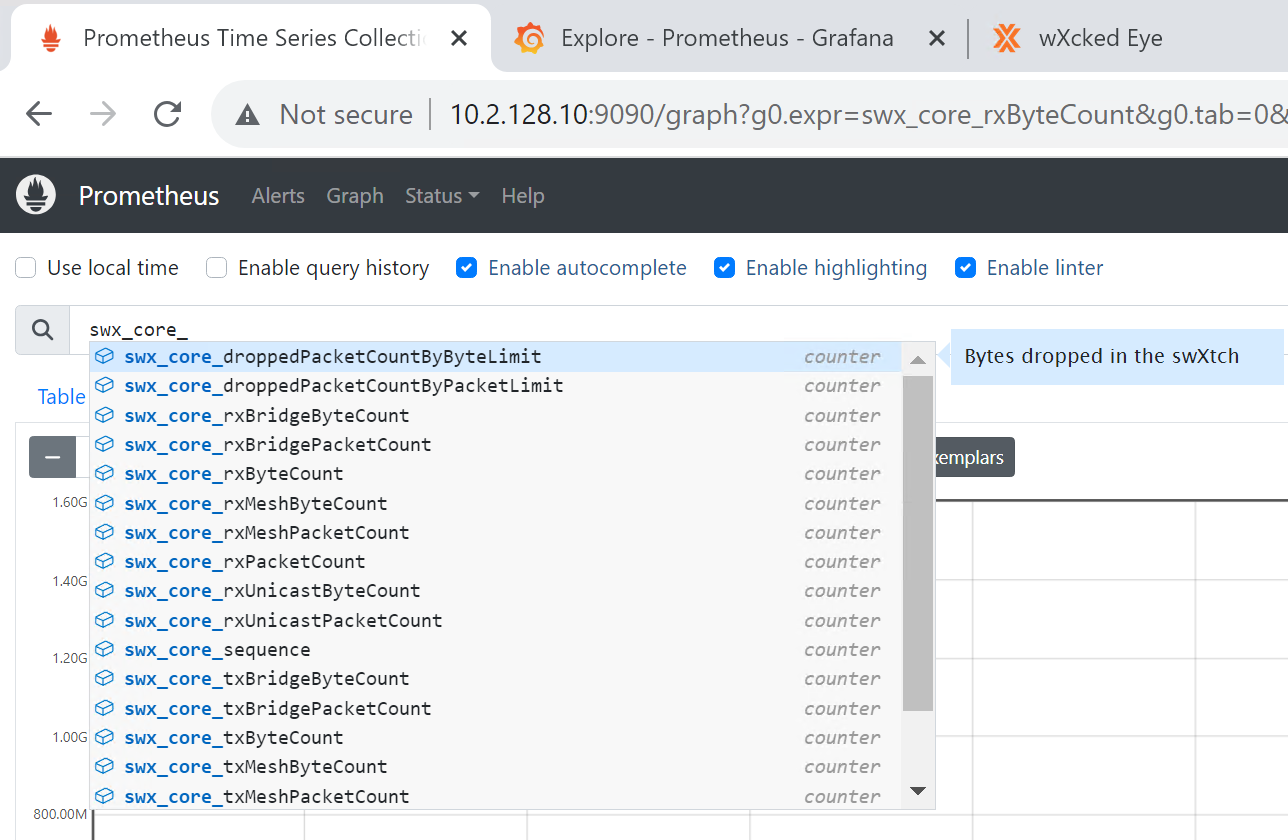Screen dimensions: 1288x840
Task: Click the browser forward arrow
Action: coord(103,114)
